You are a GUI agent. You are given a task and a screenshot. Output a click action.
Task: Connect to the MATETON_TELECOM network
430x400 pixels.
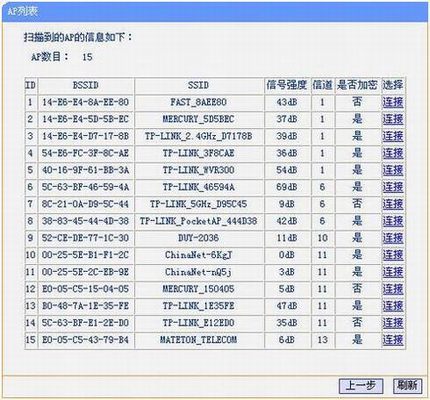click(393, 340)
